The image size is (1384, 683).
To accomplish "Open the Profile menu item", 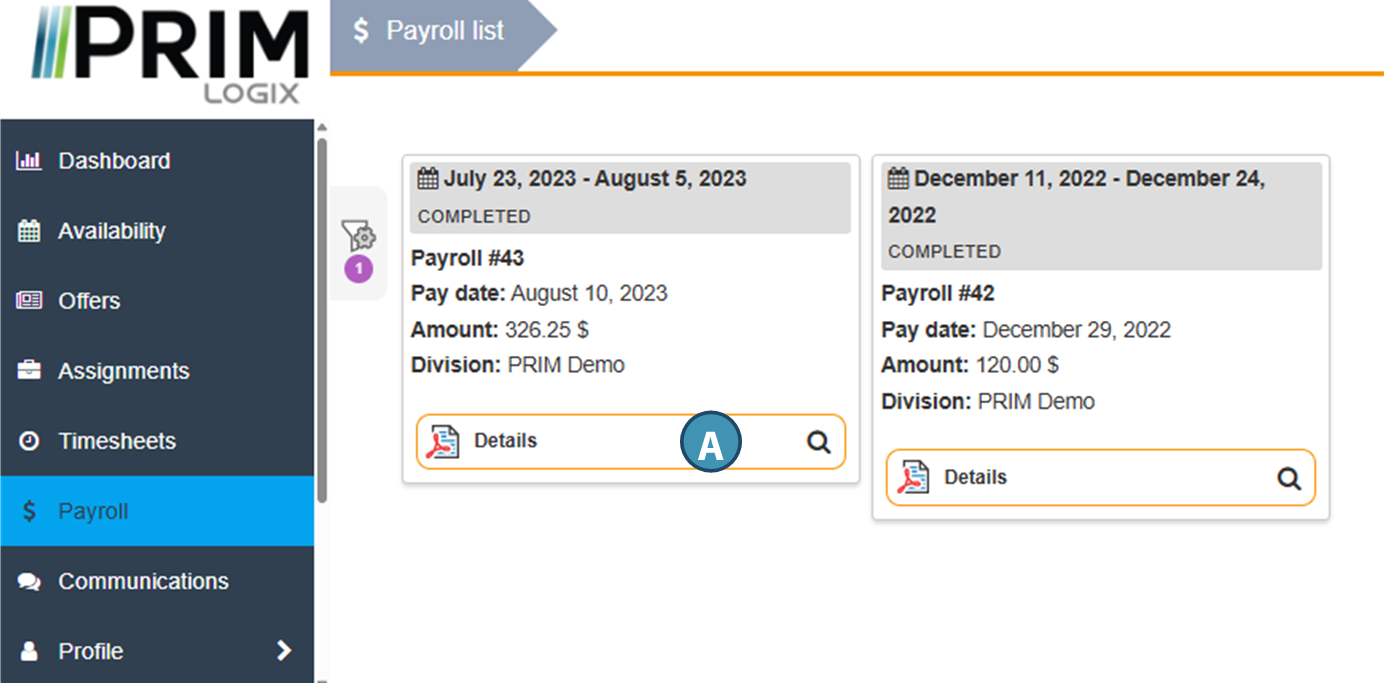I will [91, 651].
